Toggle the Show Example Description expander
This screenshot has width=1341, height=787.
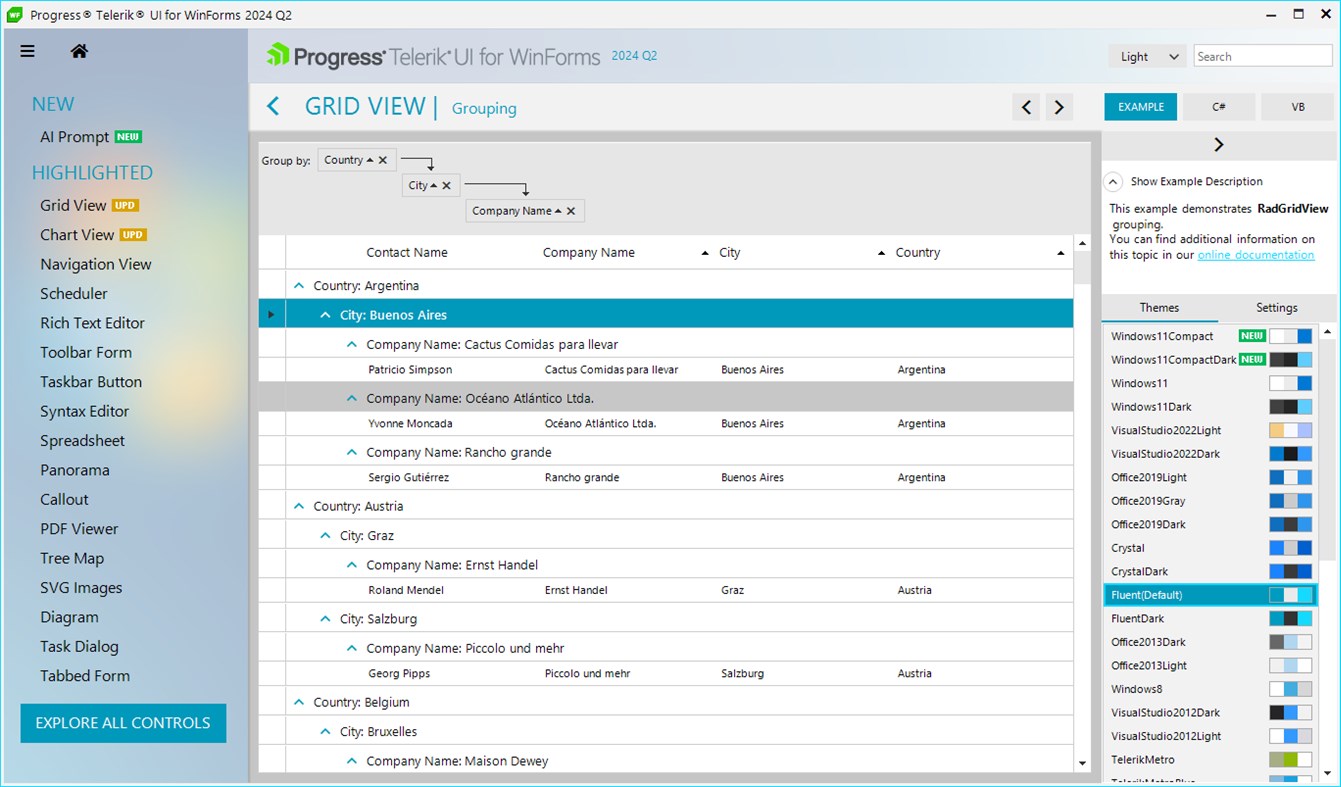pyautogui.click(x=1112, y=182)
